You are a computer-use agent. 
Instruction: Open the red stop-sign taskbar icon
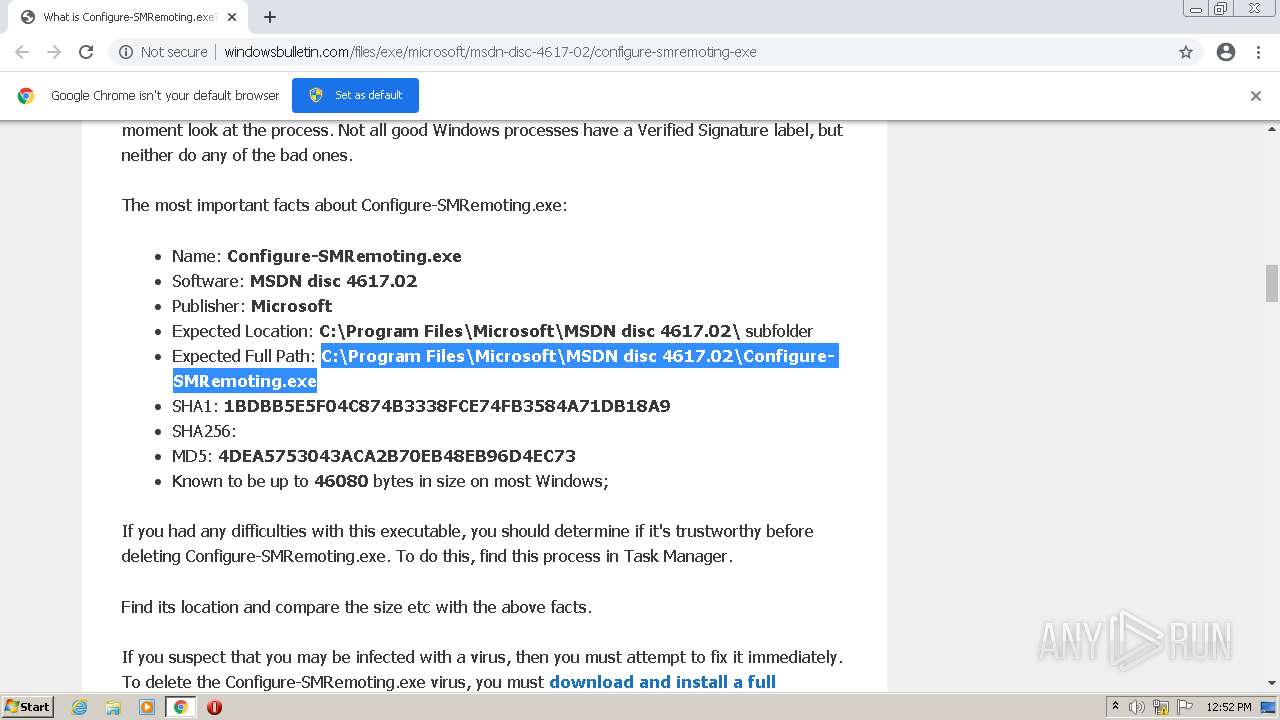tap(214, 707)
